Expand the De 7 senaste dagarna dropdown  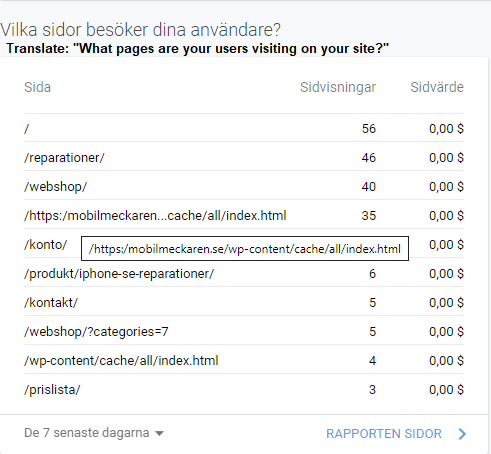(94, 433)
